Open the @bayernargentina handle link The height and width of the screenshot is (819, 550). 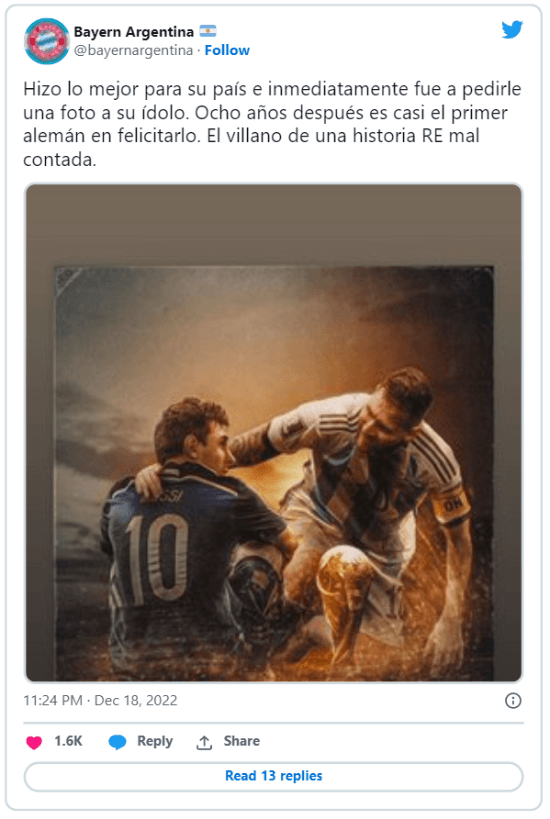[133, 50]
